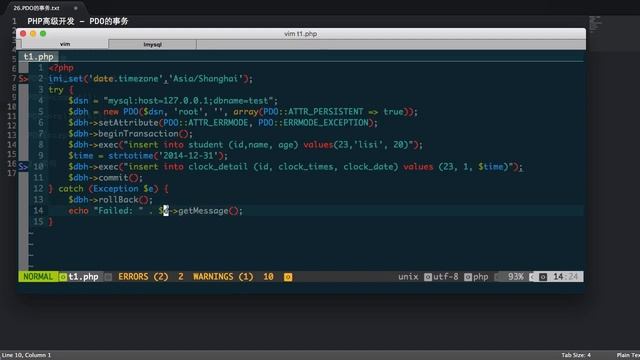The width and height of the screenshot is (640, 360).
Task: Click the orange glyph icon after warnings line 10
Action: tap(288, 277)
